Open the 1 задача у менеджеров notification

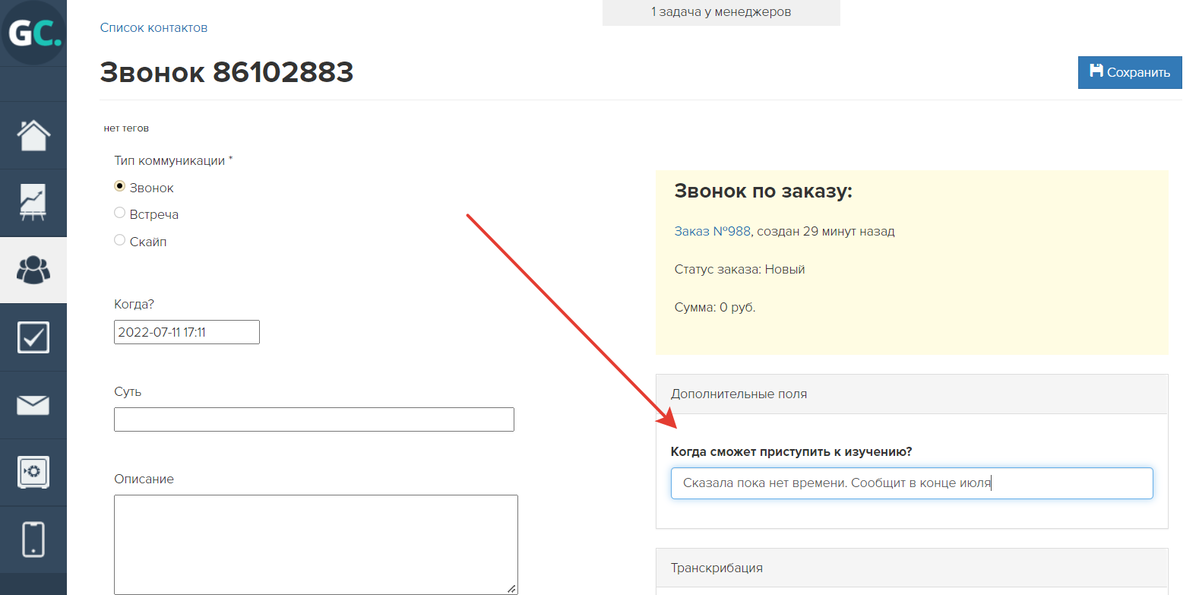pyautogui.click(x=721, y=12)
